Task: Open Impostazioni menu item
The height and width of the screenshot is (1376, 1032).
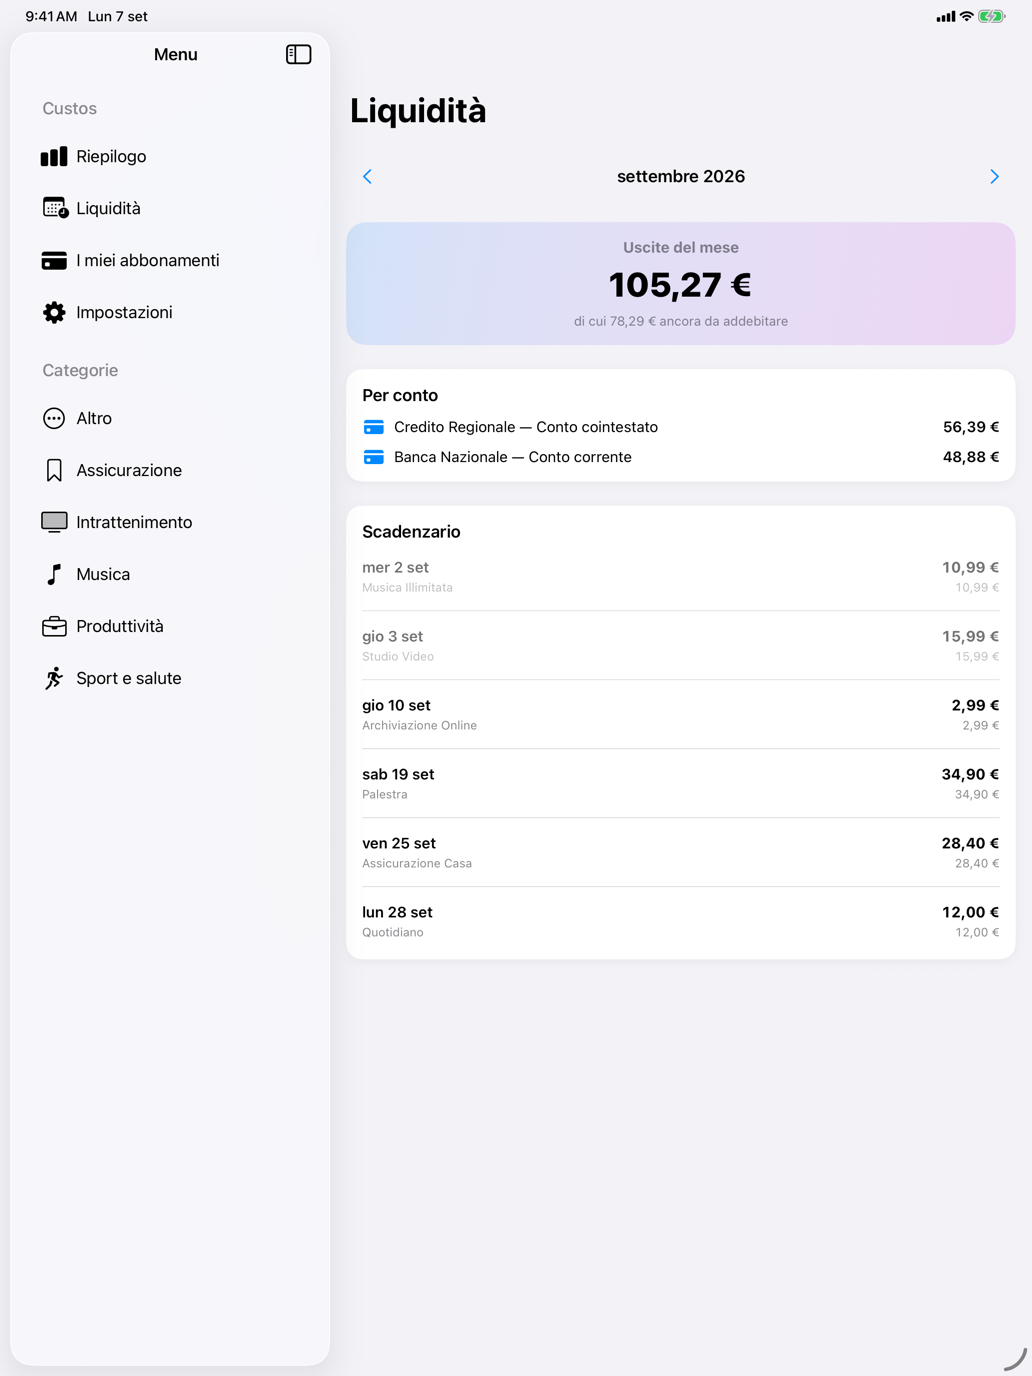Action: click(x=170, y=312)
